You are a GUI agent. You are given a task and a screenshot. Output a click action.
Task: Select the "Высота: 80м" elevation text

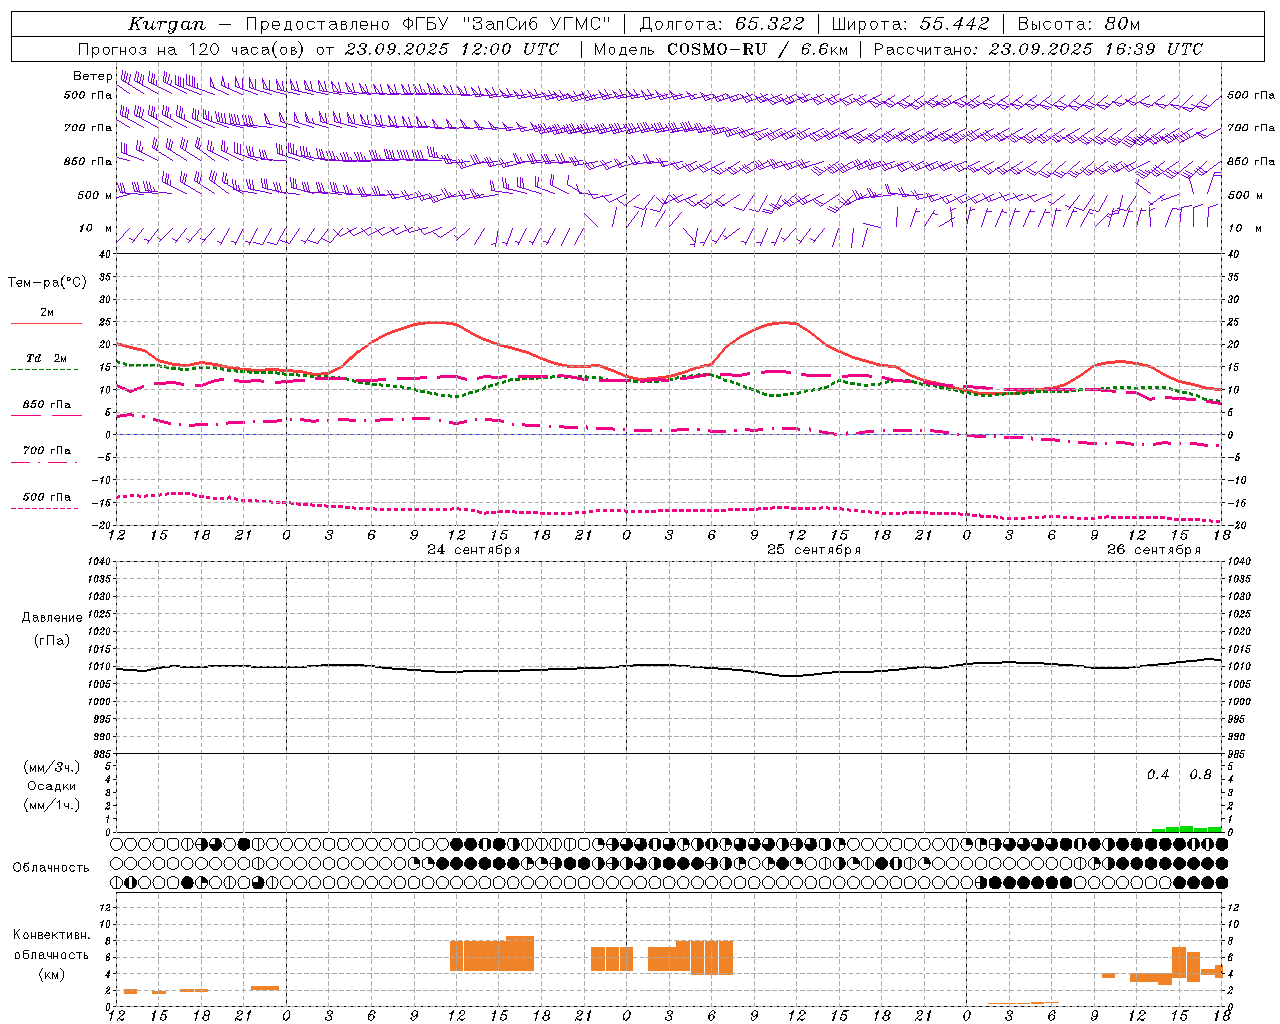tap(1078, 24)
